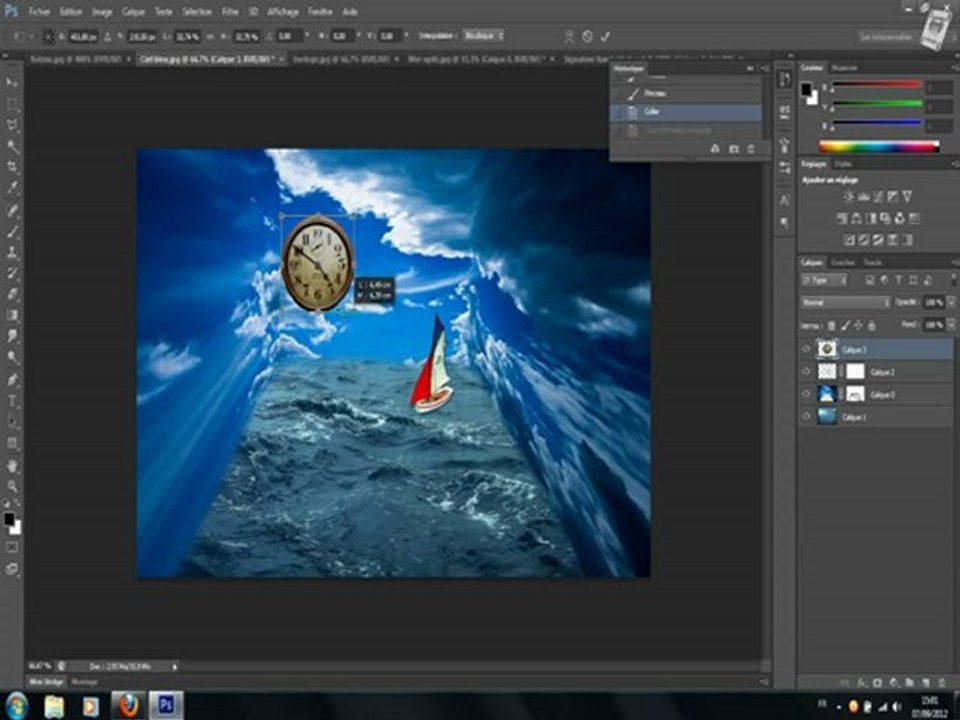Open the Fichier menu
Viewport: 960px width, 720px height.
[39, 12]
